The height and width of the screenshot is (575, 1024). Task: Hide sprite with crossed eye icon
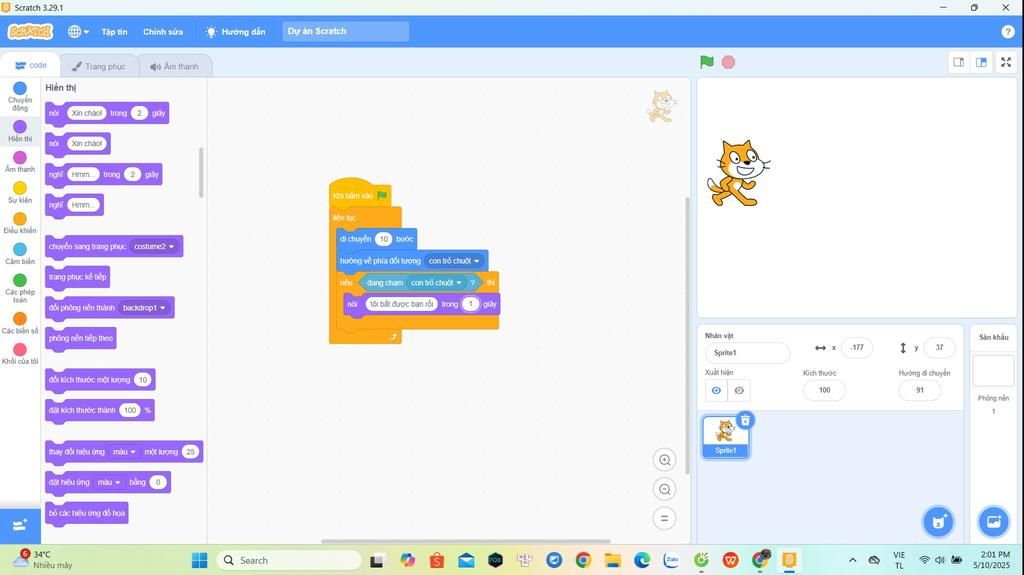tap(739, 390)
